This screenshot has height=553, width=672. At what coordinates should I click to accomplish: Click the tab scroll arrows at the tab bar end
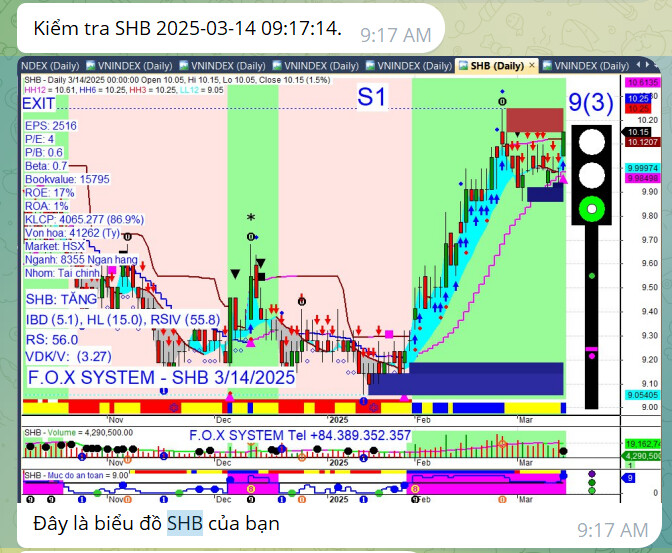(x=642, y=65)
